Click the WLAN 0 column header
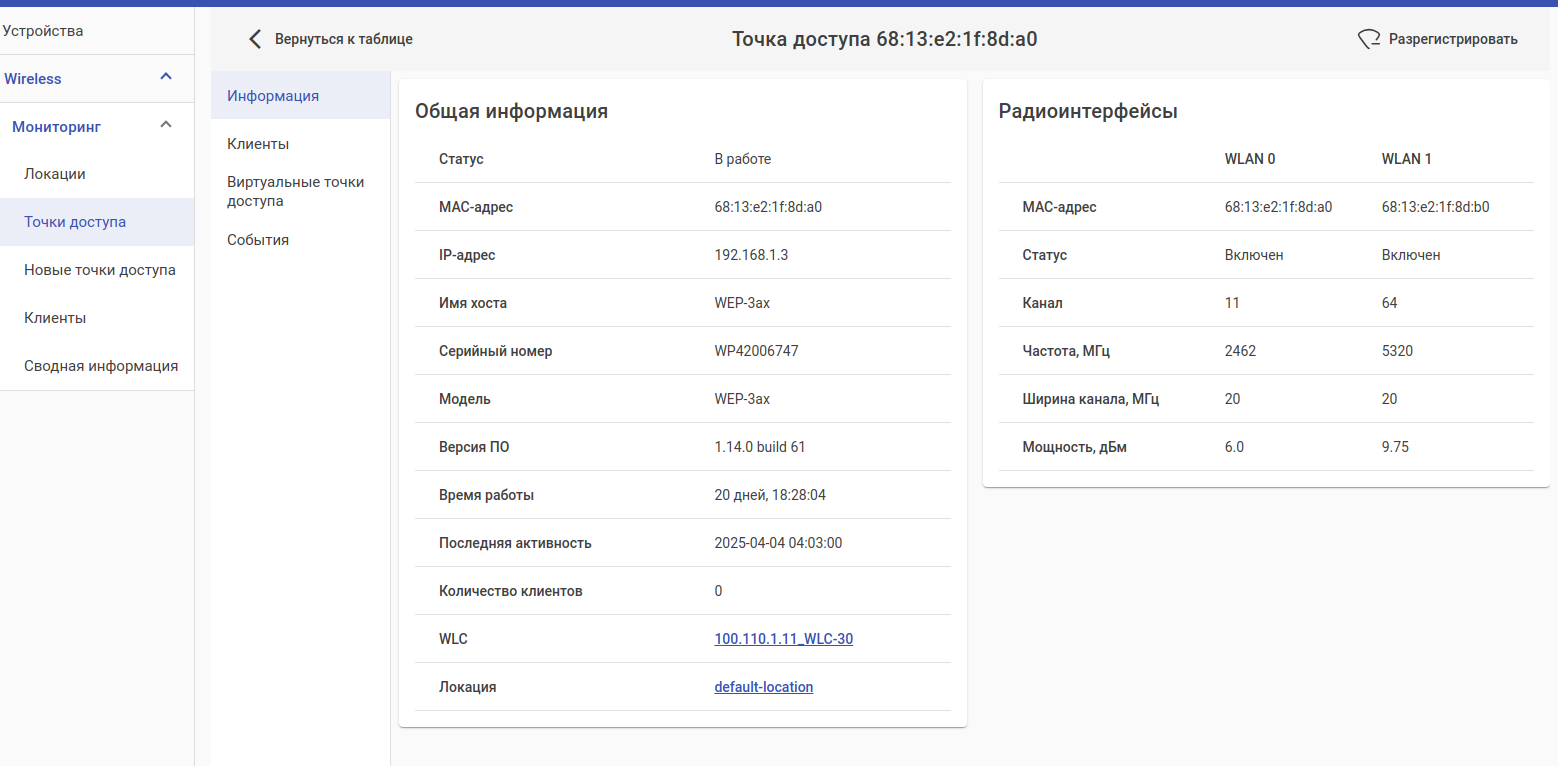 1250,159
